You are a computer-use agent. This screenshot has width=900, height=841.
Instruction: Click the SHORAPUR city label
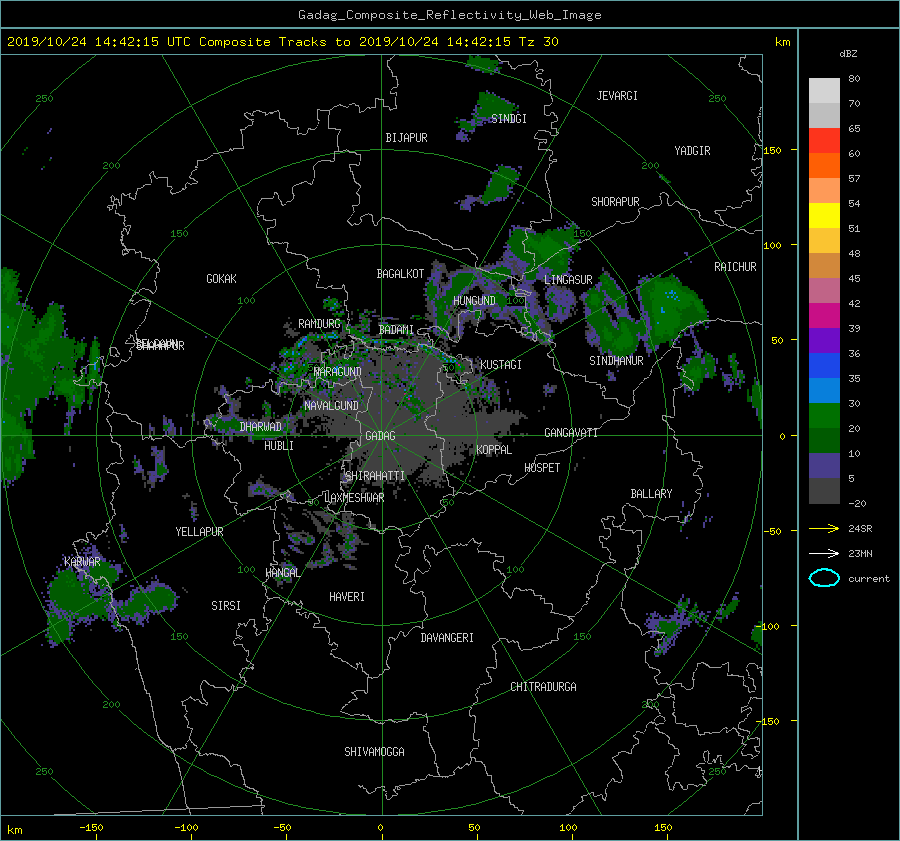pos(615,202)
